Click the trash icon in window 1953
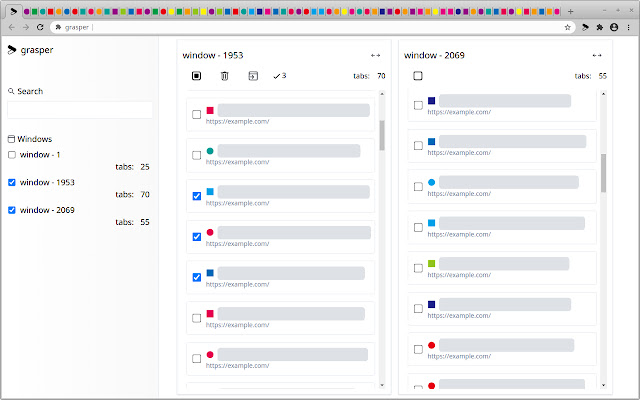Screen dimensions: 640x400 [x=224, y=76]
